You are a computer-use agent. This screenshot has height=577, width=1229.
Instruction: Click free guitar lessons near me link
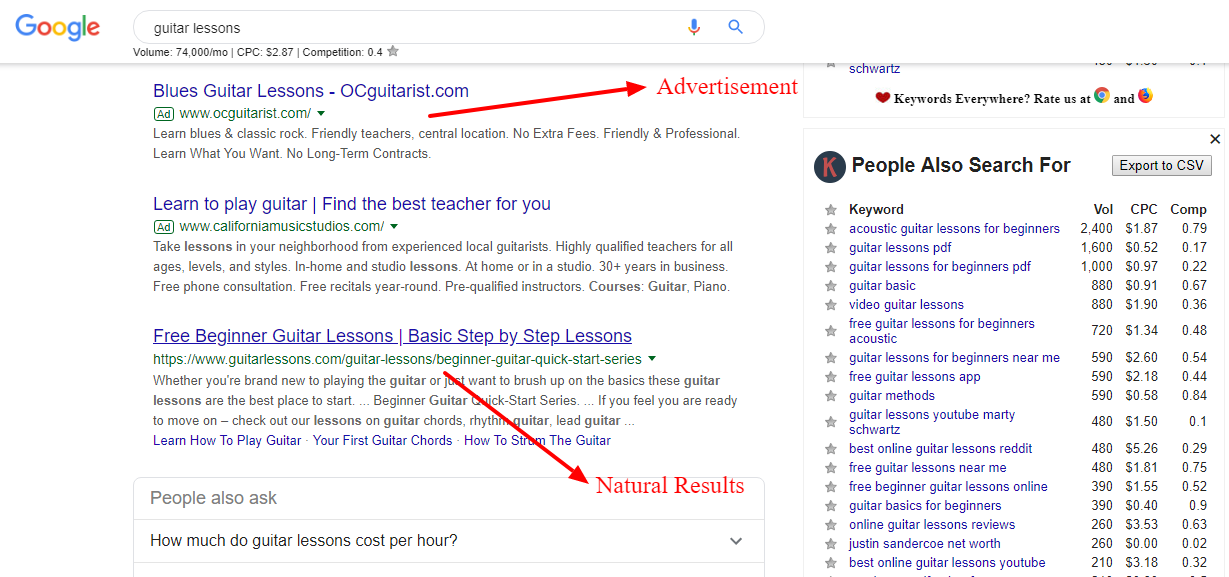928,468
